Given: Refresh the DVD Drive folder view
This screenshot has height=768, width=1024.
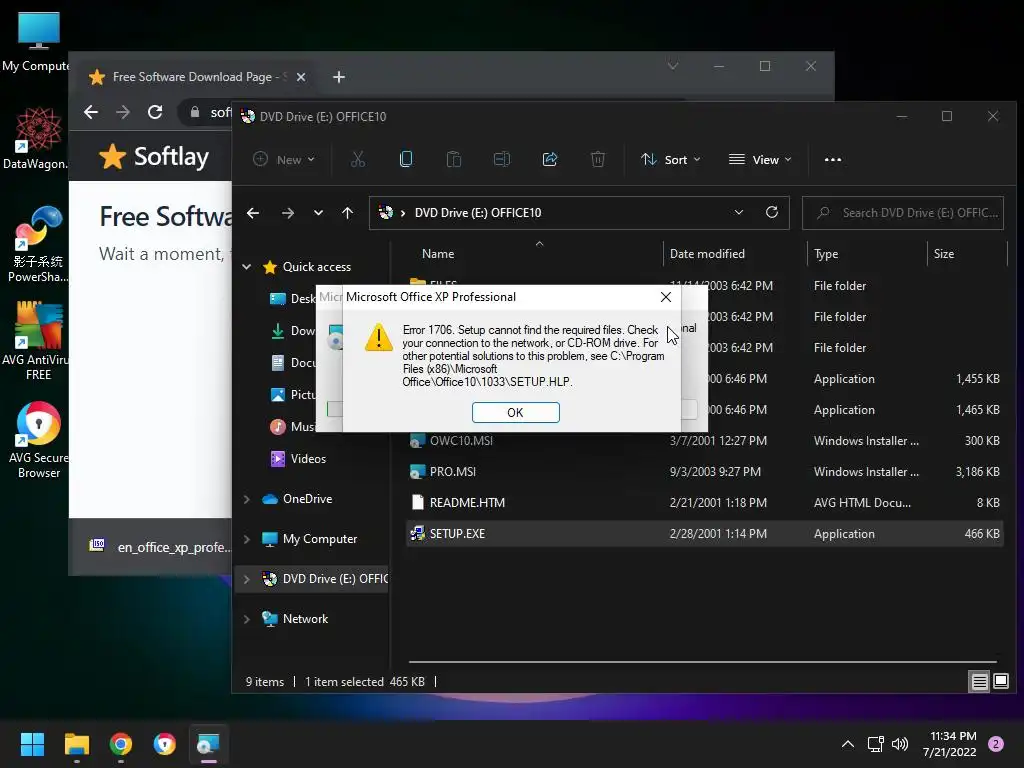Looking at the screenshot, I should click(771, 212).
